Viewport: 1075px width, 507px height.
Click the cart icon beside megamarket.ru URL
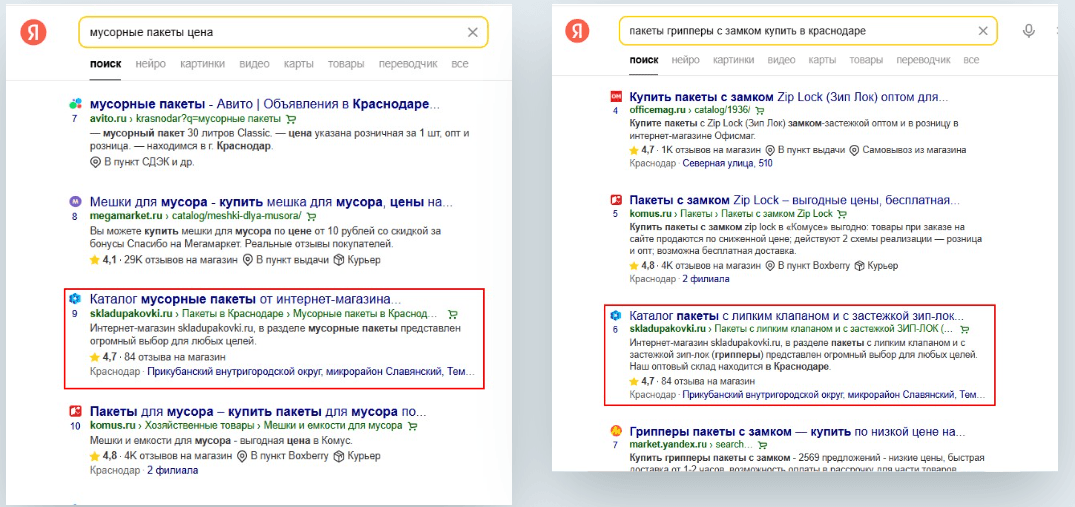(x=311, y=216)
